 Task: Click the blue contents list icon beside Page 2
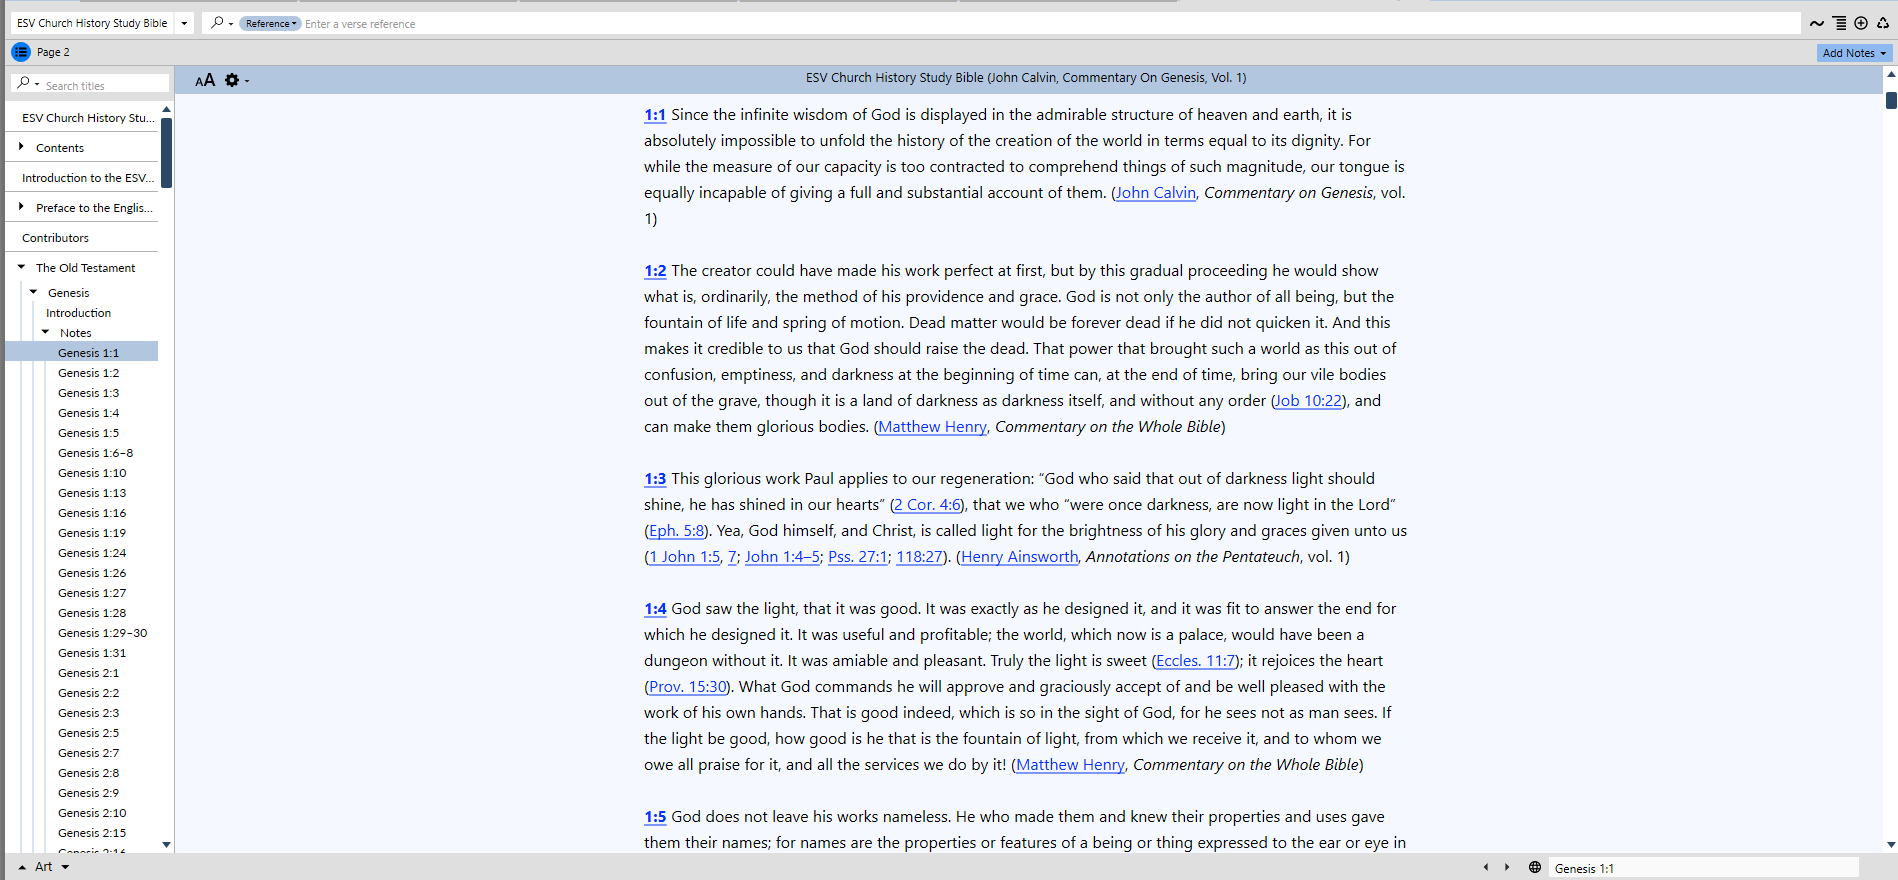tap(21, 52)
